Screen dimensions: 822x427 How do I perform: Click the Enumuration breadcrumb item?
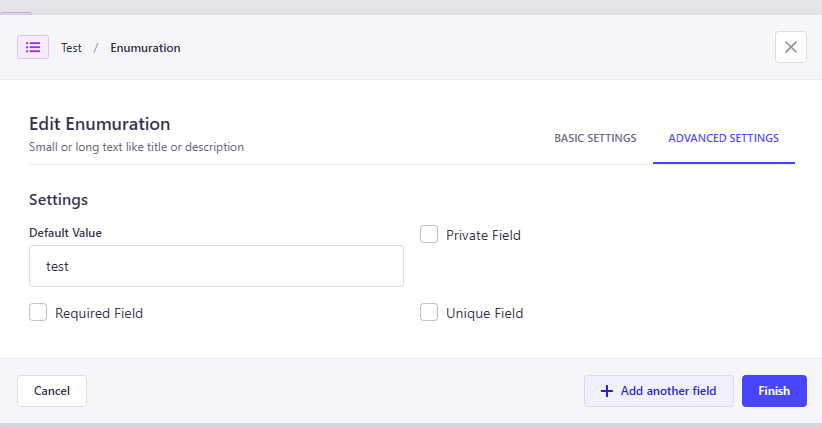pyautogui.click(x=145, y=48)
